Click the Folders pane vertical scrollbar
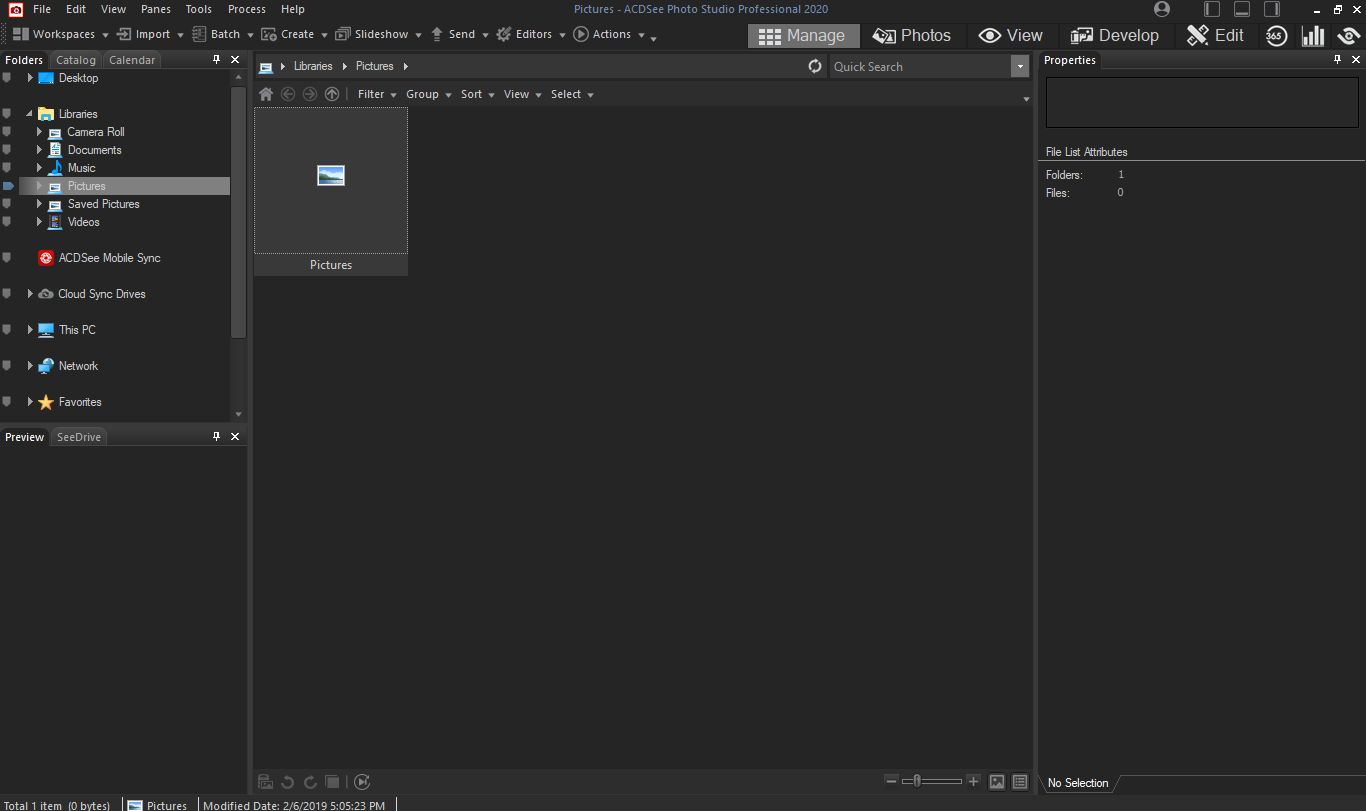Screen dimensions: 1366x811 (x=238, y=212)
